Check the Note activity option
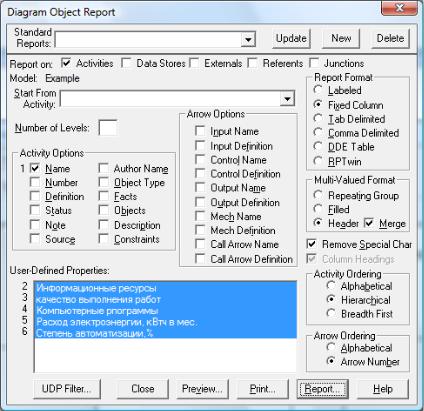This screenshot has height=411, width=424. coord(35,224)
